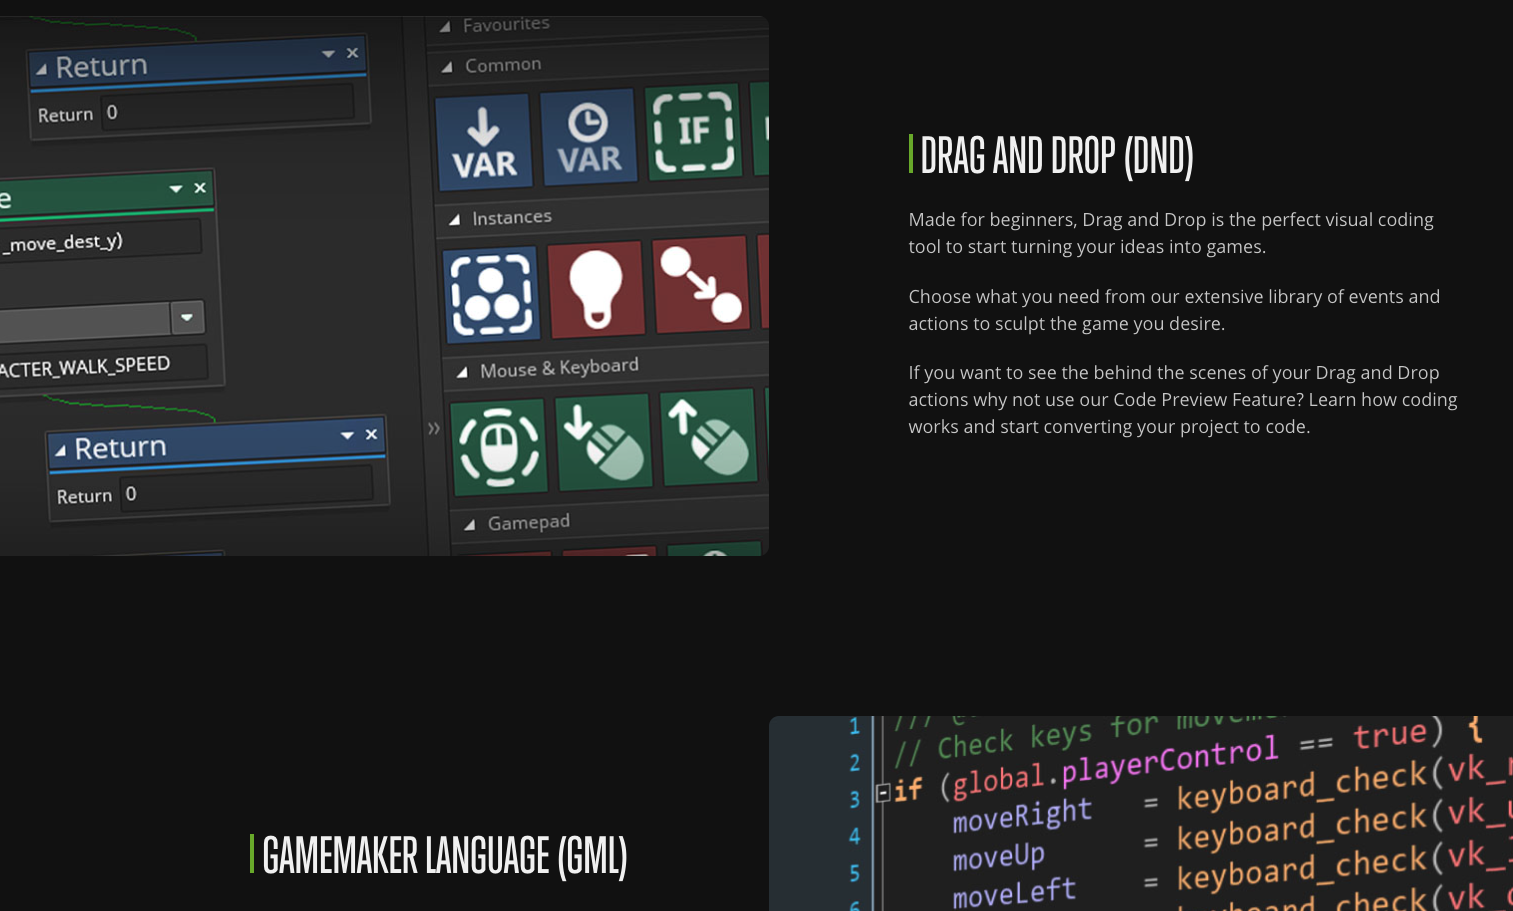1513x911 pixels.
Task: Open the GML code screenshot image
Action: coord(1141,813)
